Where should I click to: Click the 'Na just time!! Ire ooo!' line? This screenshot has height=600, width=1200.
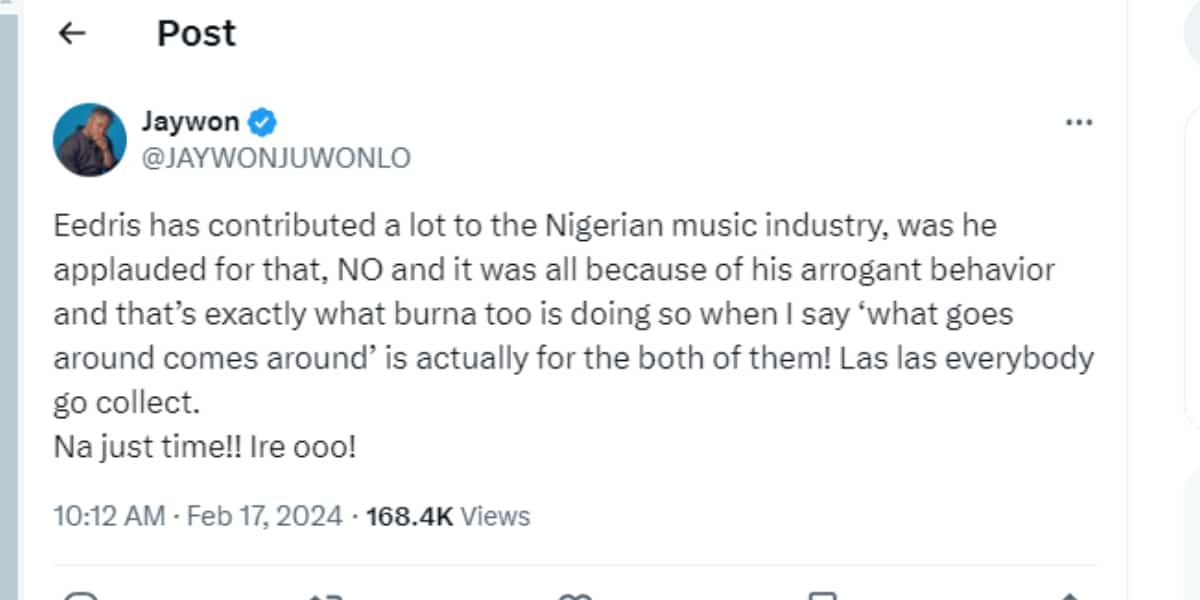tap(204, 447)
